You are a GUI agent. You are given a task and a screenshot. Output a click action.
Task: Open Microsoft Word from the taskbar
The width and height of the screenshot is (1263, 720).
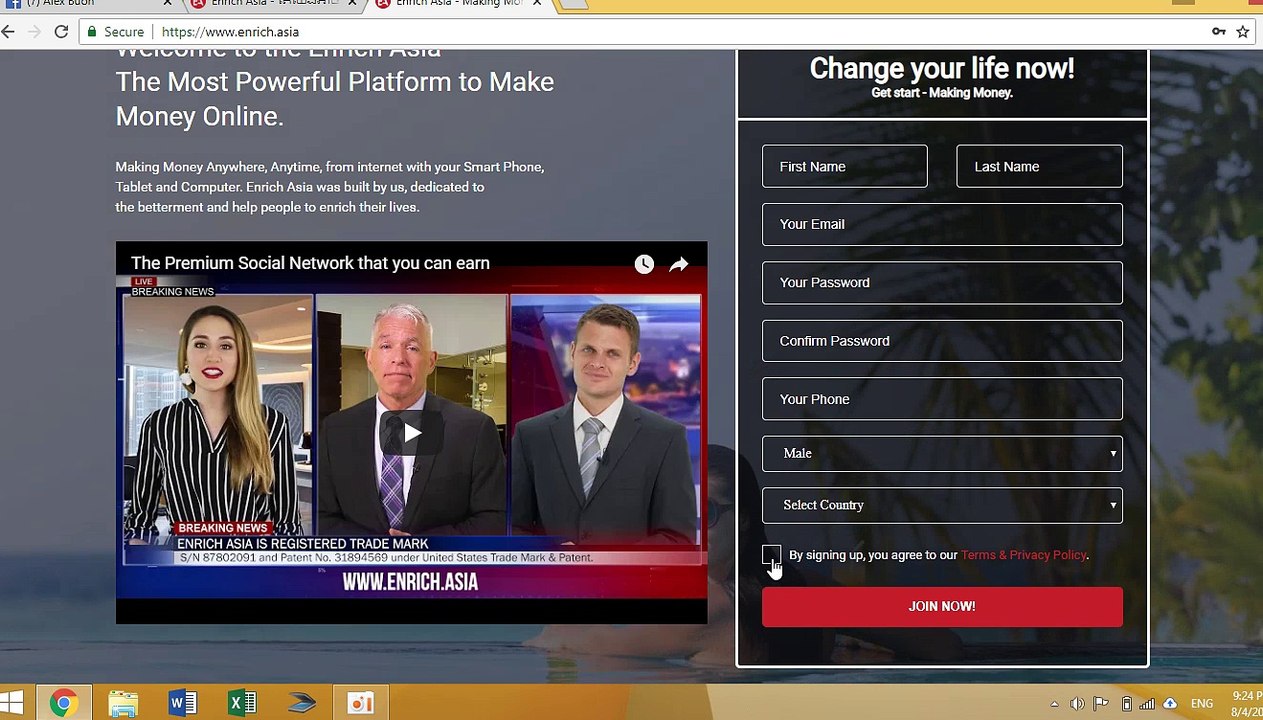pyautogui.click(x=183, y=703)
